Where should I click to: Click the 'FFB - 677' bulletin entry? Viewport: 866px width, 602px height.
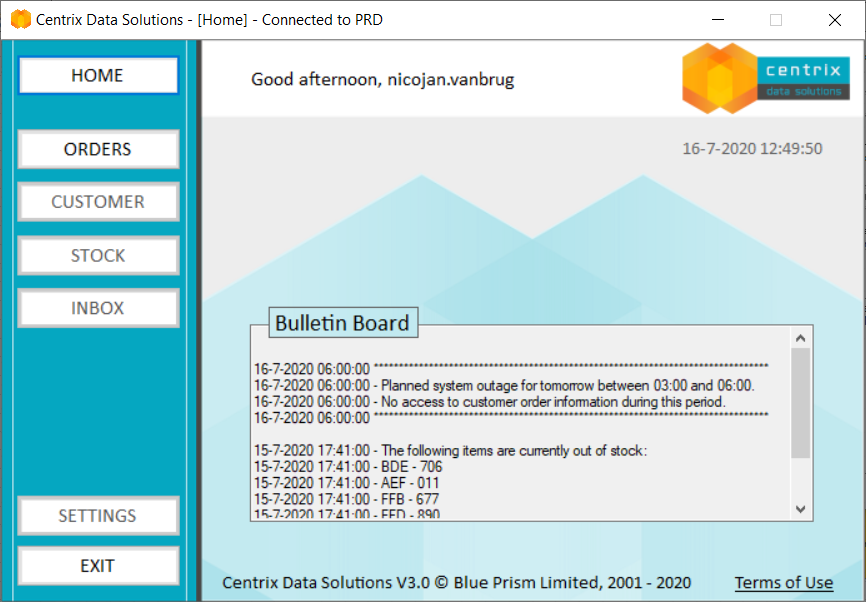pyautogui.click(x=346, y=499)
